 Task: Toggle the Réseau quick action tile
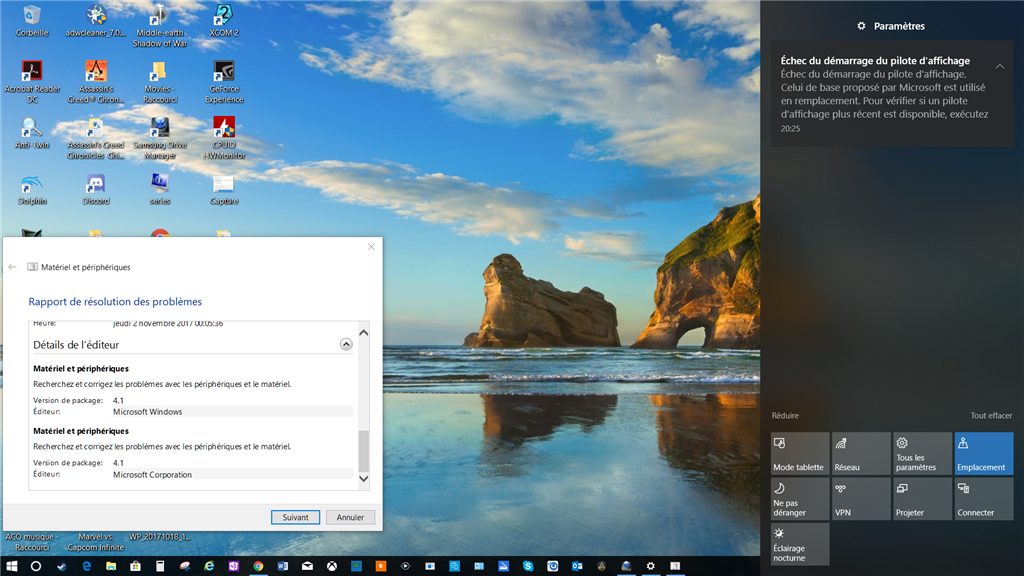(861, 453)
